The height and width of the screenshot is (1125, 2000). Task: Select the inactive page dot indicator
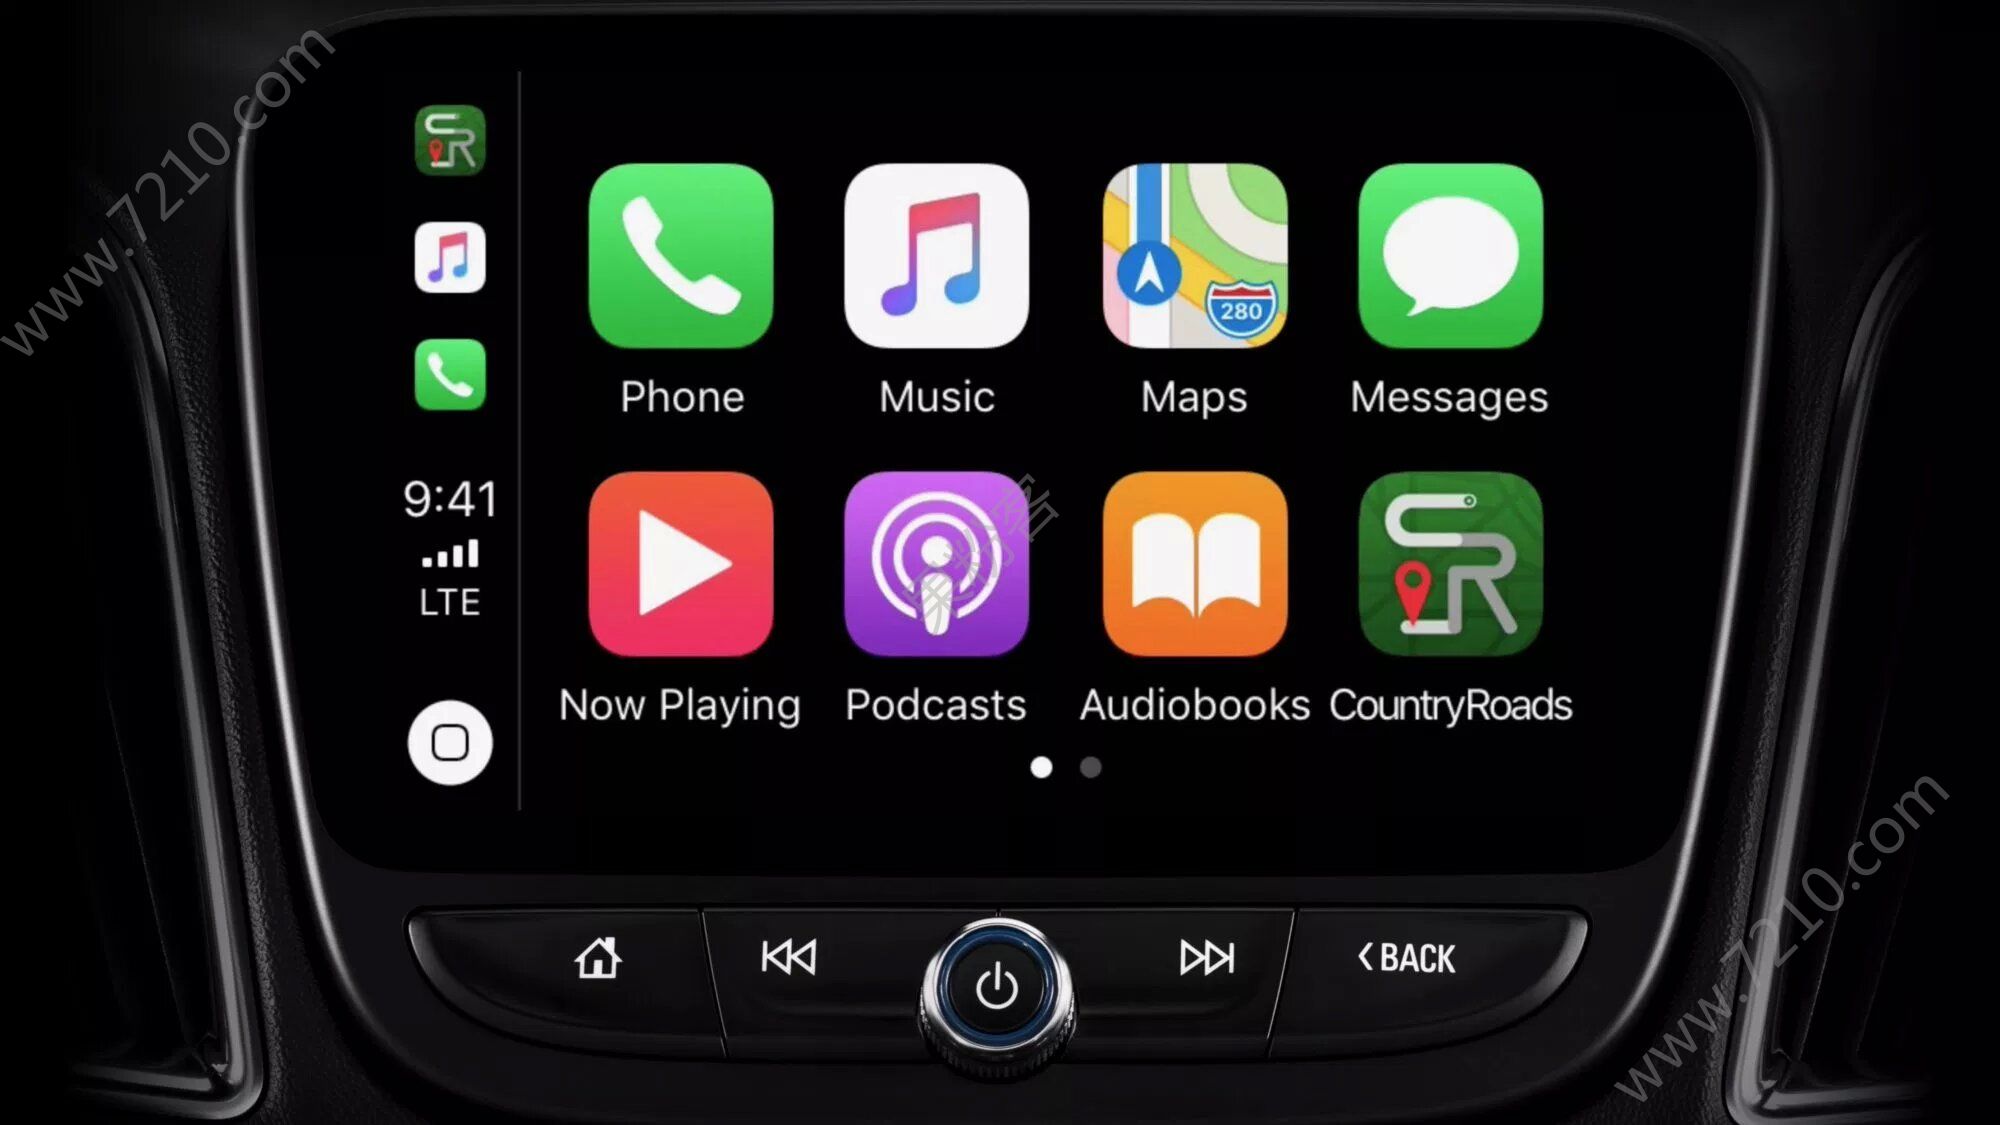pos(1092,766)
